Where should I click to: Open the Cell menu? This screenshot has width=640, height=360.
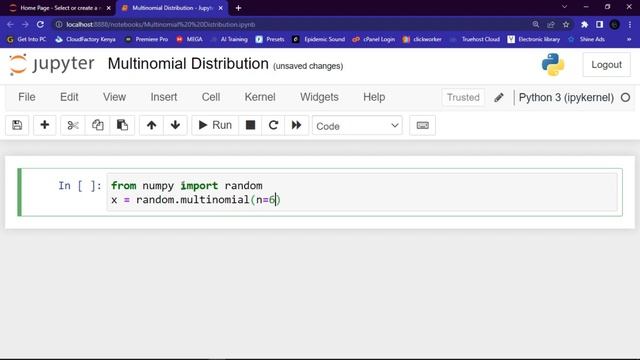[x=211, y=97]
